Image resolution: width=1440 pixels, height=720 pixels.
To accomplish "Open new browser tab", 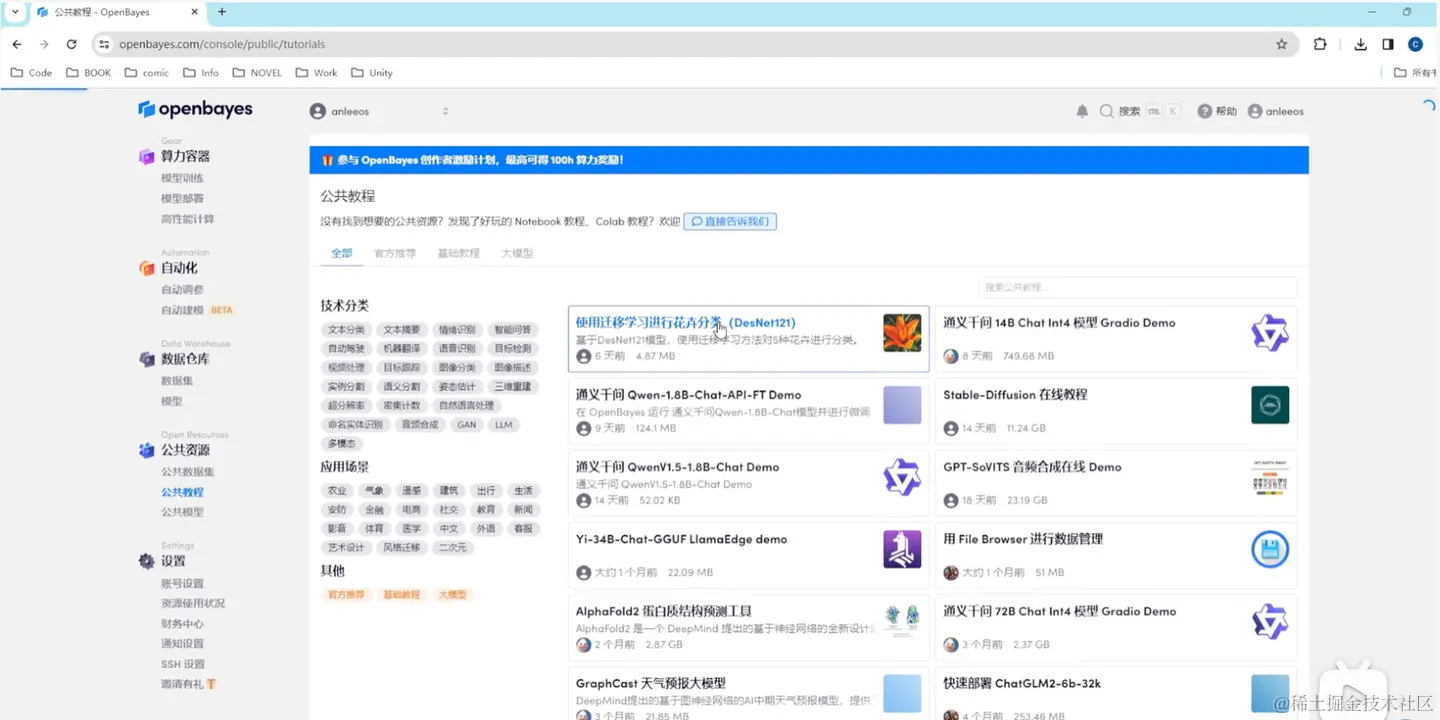I will pos(222,12).
